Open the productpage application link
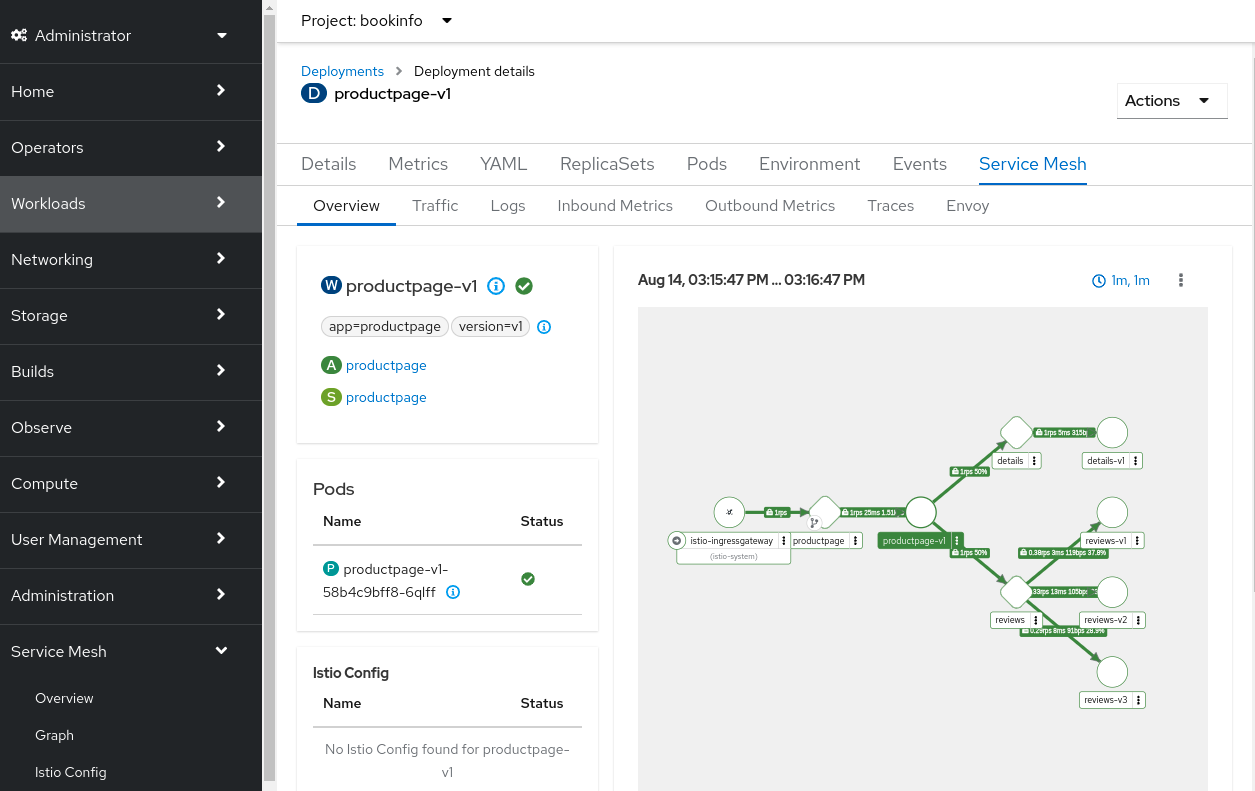The width and height of the screenshot is (1255, 791). click(x=386, y=366)
